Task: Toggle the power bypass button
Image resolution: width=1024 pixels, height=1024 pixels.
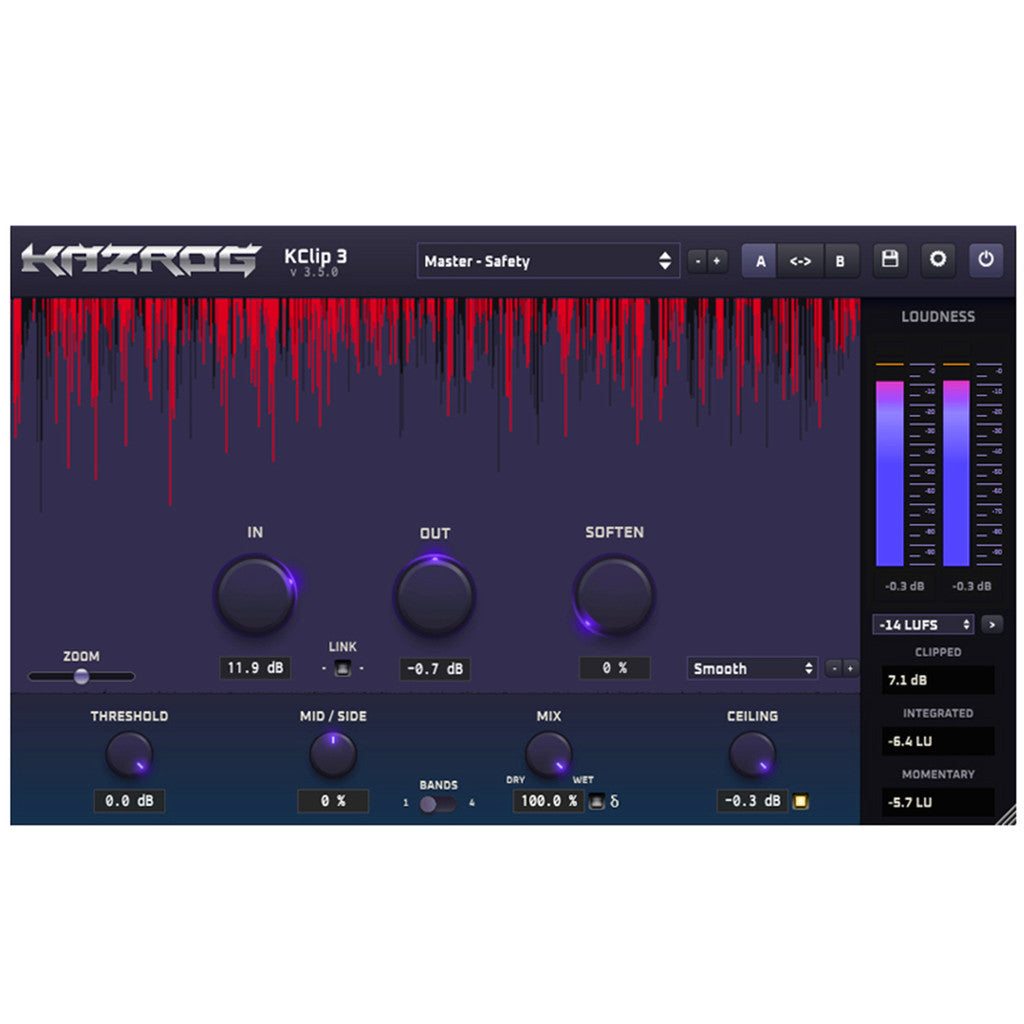Action: [x=985, y=260]
